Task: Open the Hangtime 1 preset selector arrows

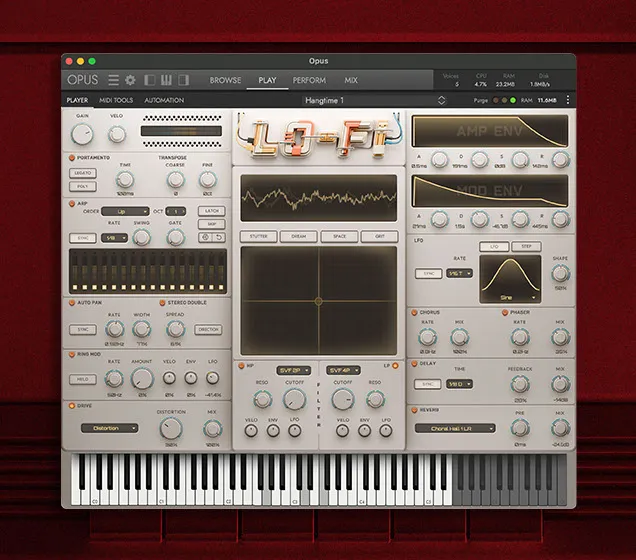Action: [x=441, y=100]
